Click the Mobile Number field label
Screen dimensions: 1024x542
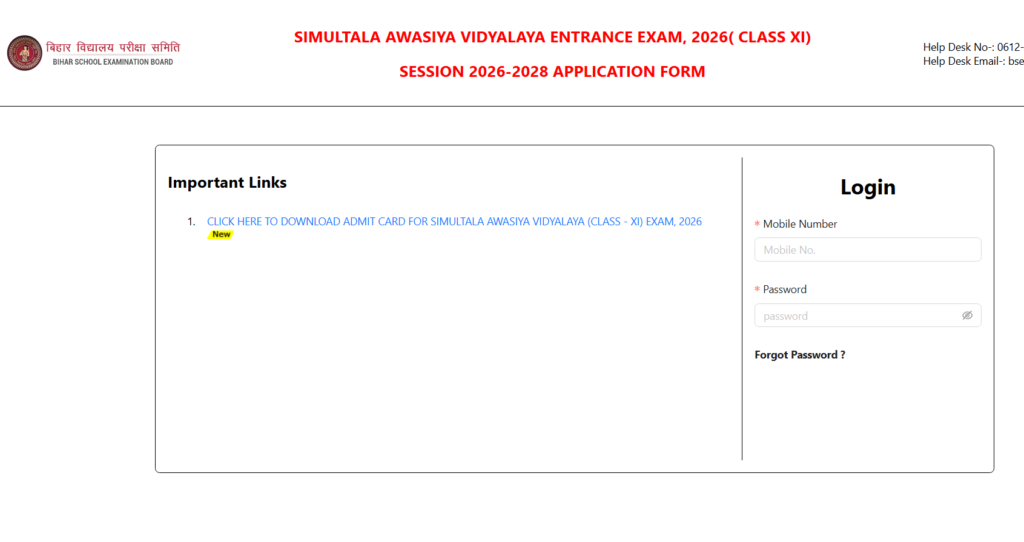tap(799, 224)
